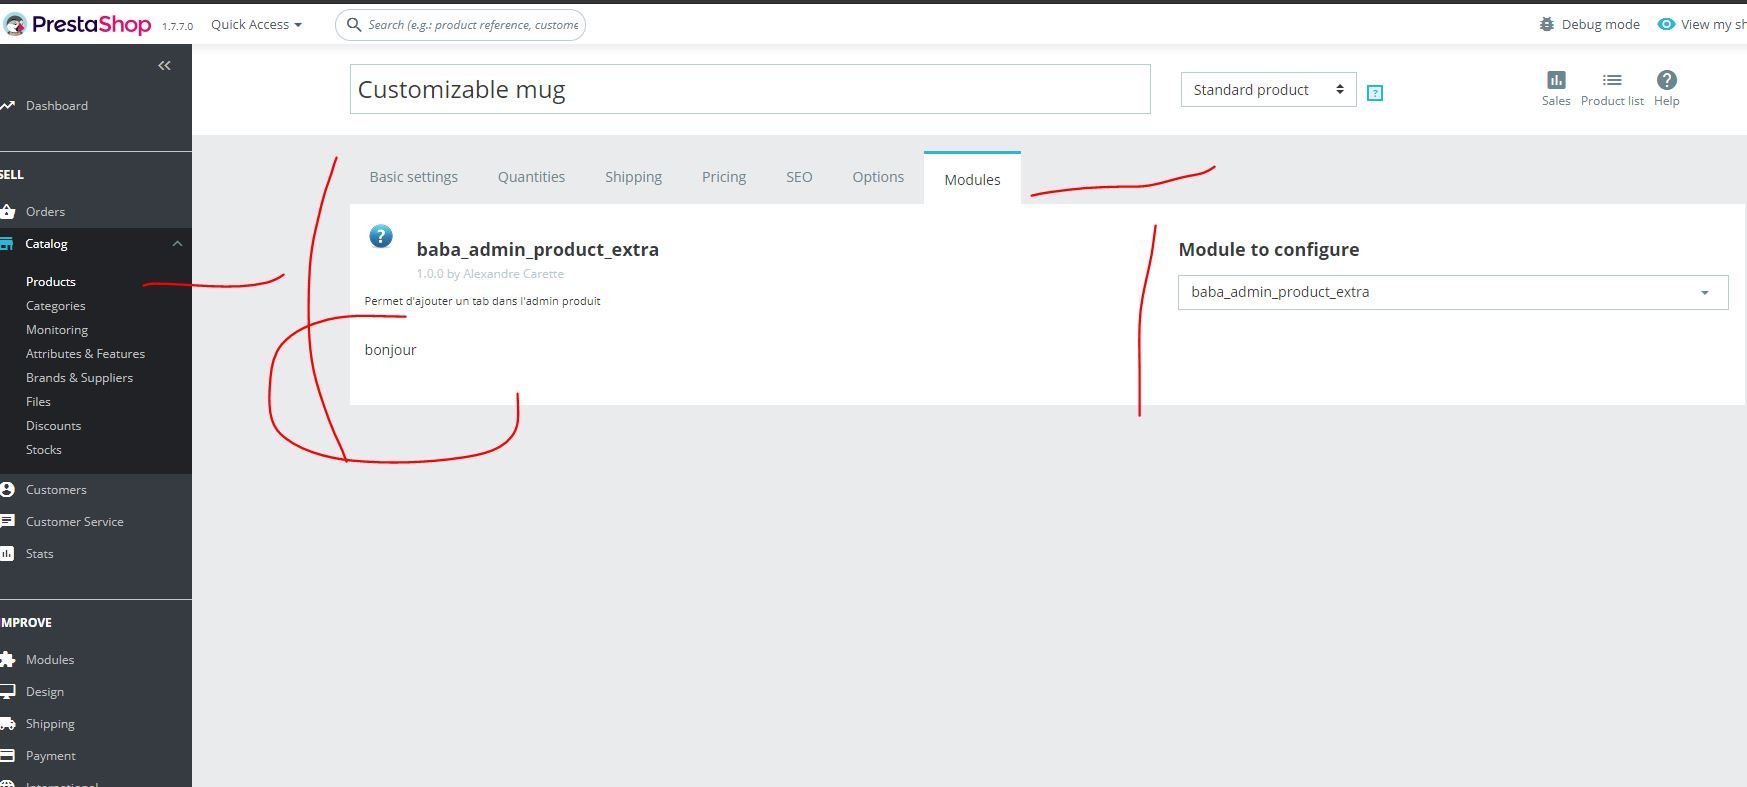Switch to the SEO tab
Viewport: 1747px width, 787px height.
(799, 177)
